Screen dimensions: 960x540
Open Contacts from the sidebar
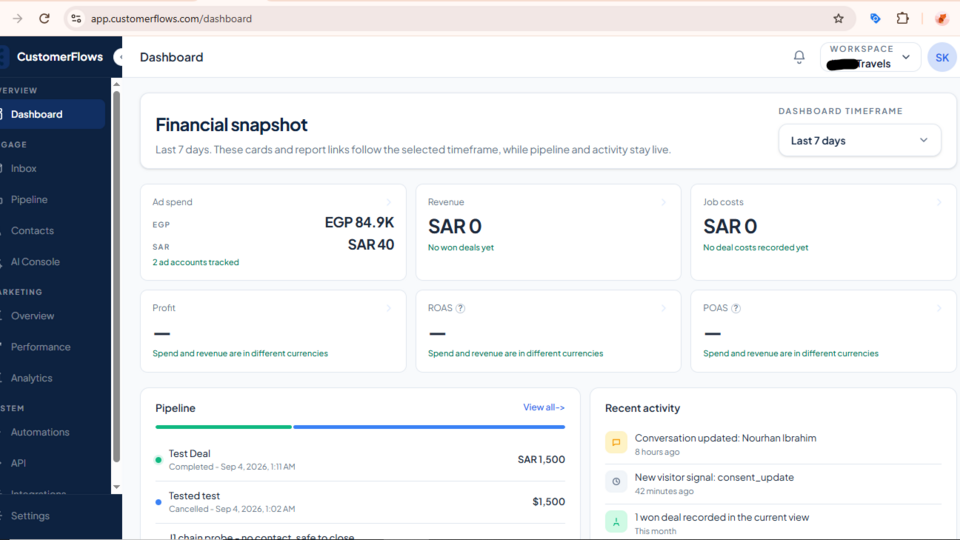pos(32,231)
